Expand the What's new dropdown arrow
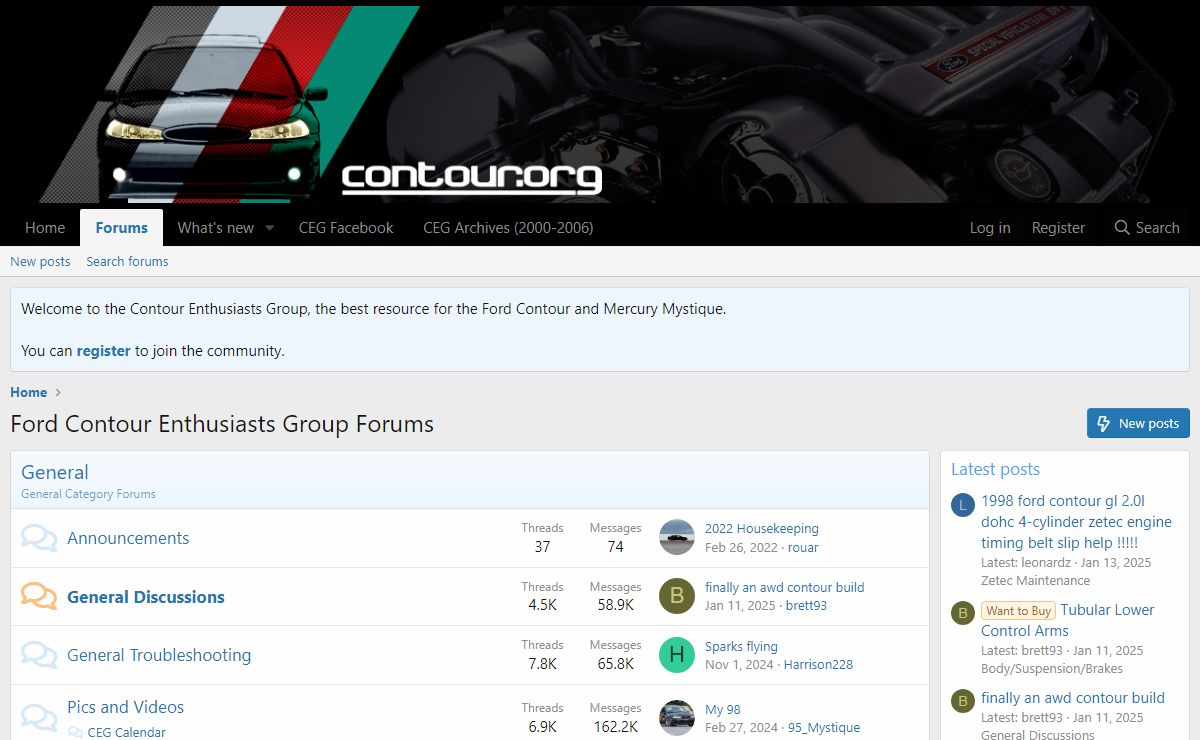1200x740 pixels. (269, 228)
